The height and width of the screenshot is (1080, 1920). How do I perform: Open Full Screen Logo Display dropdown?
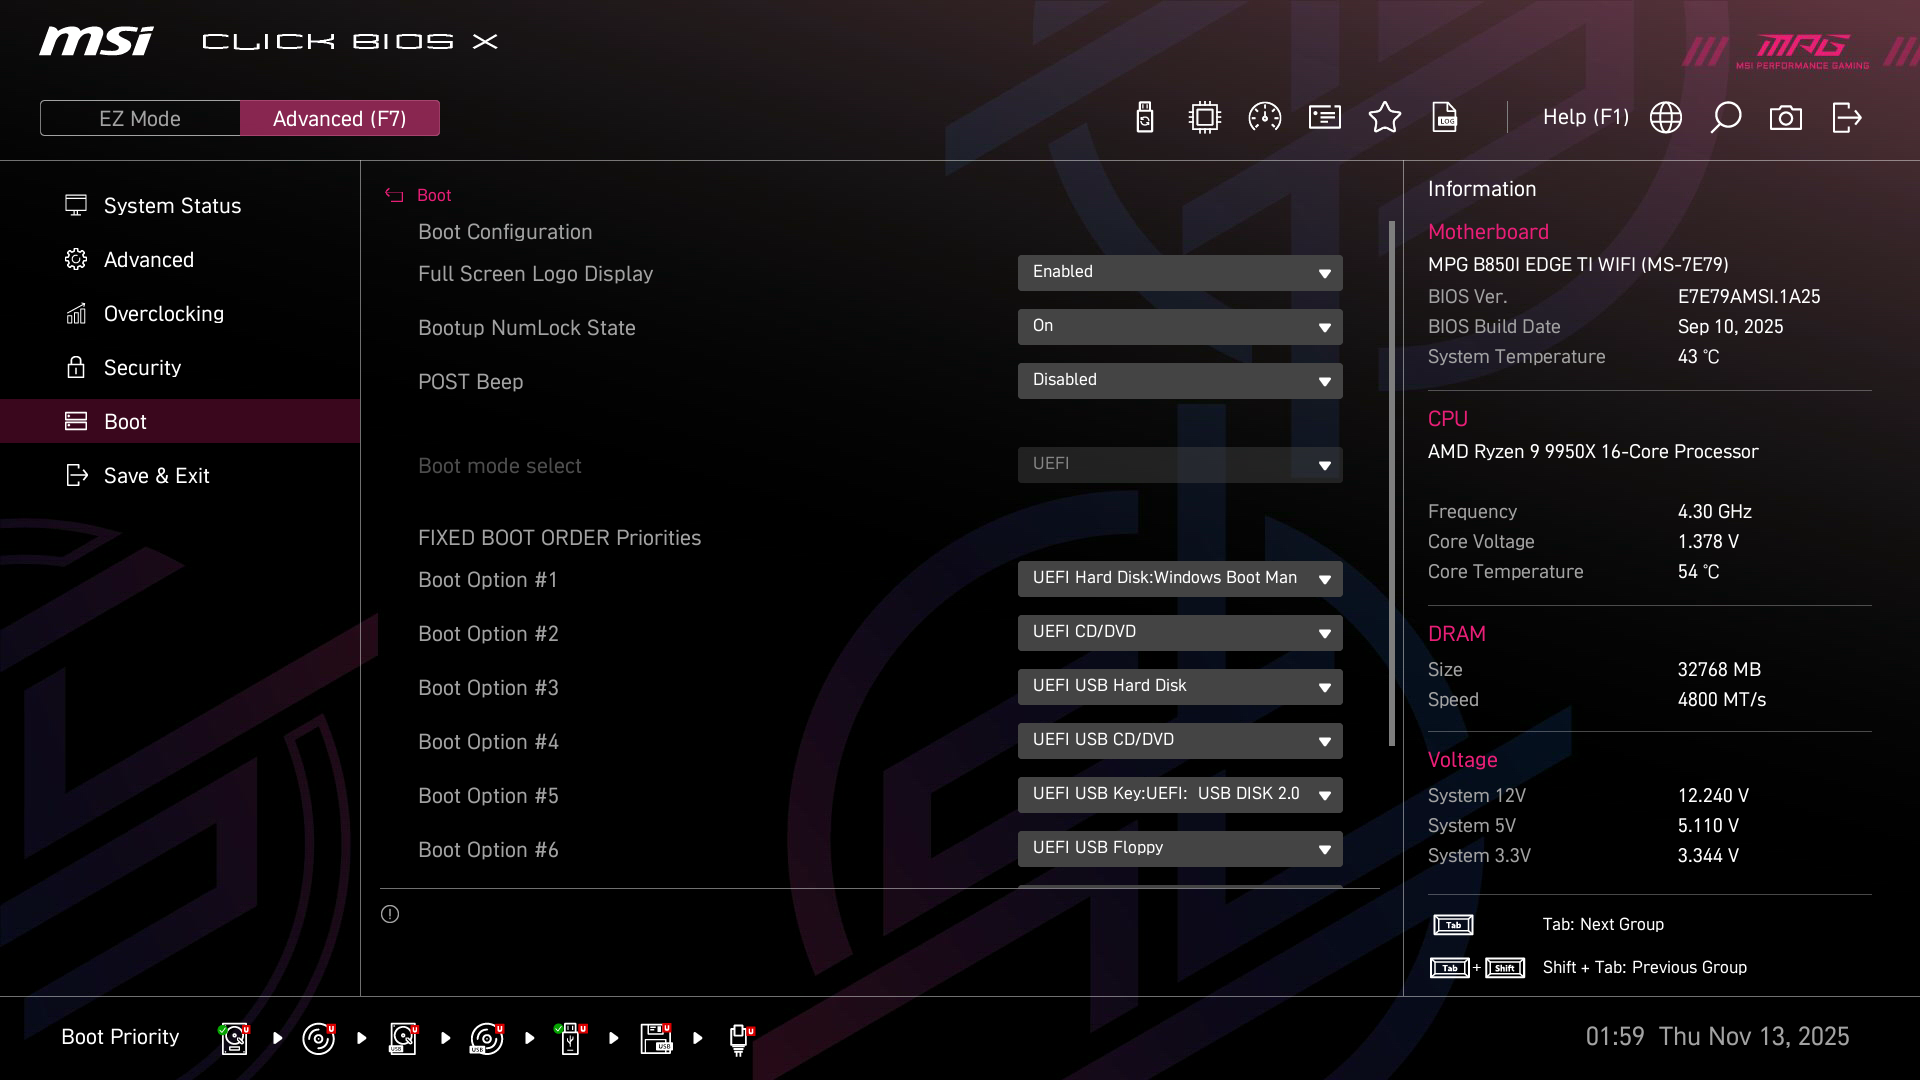pos(1180,273)
